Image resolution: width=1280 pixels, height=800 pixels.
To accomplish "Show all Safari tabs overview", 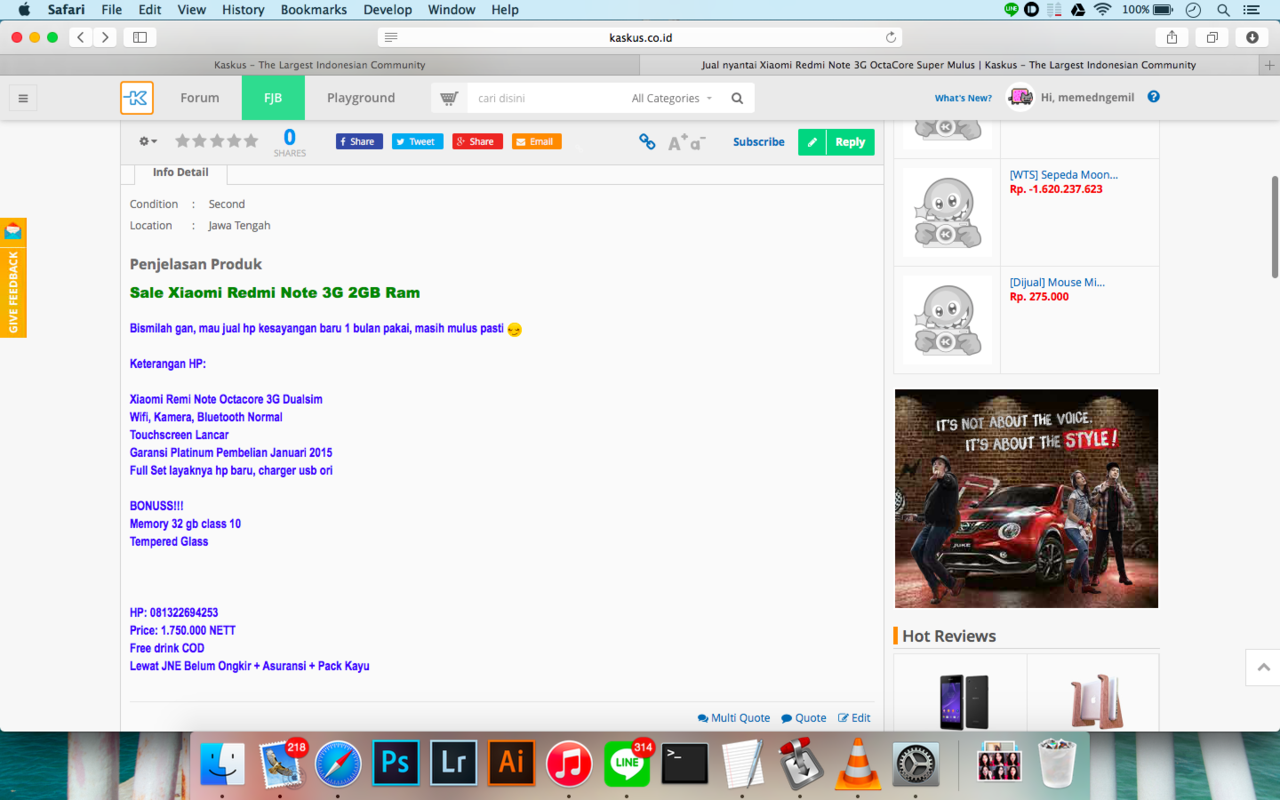I will click(x=1212, y=37).
